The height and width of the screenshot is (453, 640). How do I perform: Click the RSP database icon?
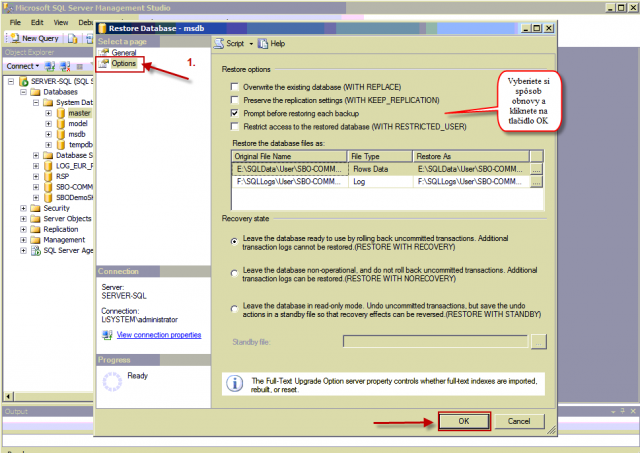pyautogui.click(x=48, y=176)
